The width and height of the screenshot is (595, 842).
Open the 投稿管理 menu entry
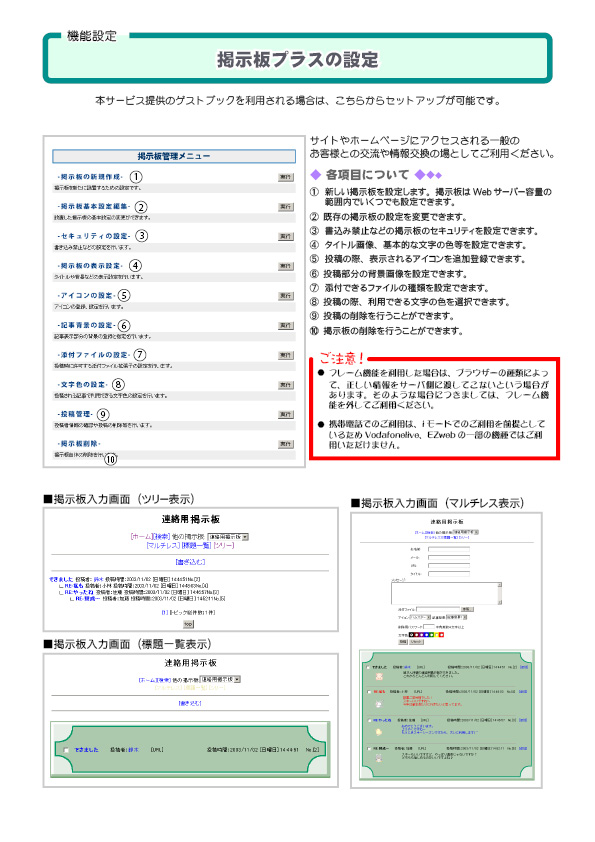tap(75, 414)
